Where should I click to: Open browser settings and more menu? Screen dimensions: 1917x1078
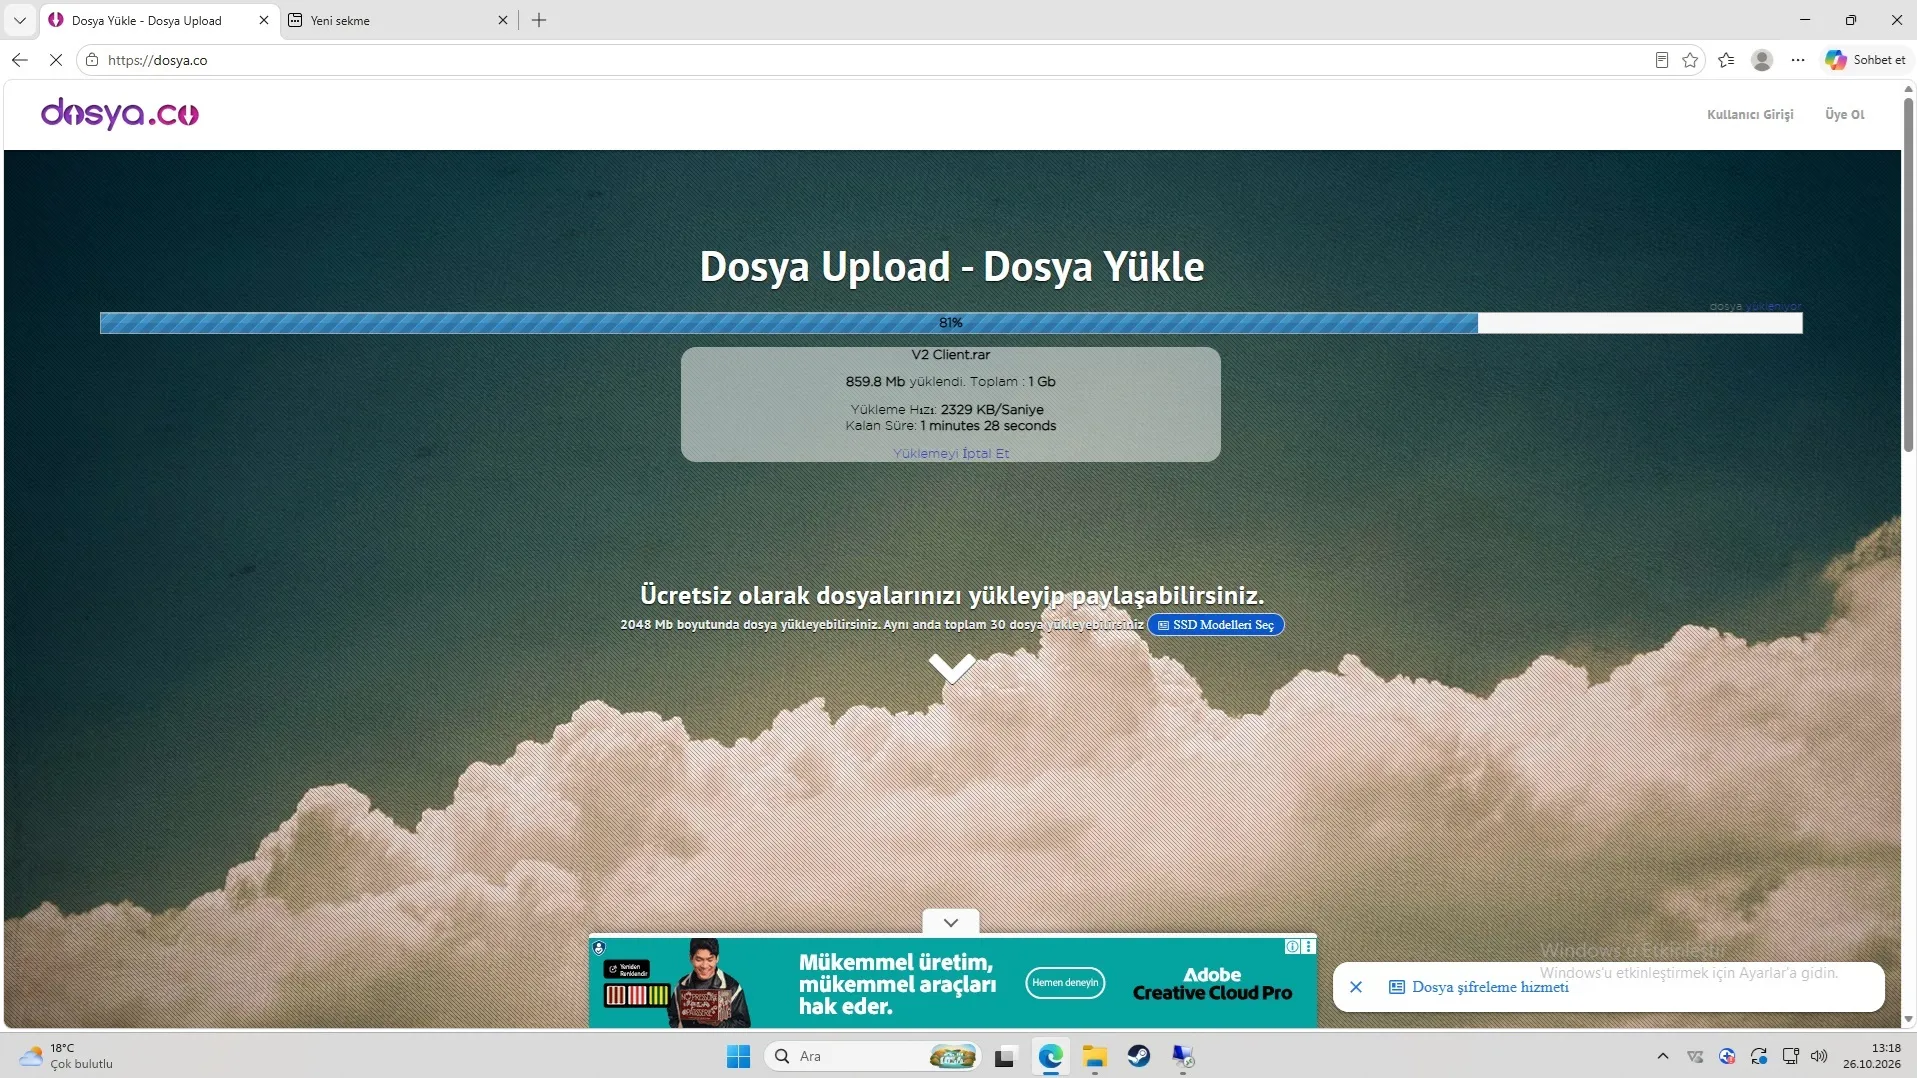pos(1798,60)
